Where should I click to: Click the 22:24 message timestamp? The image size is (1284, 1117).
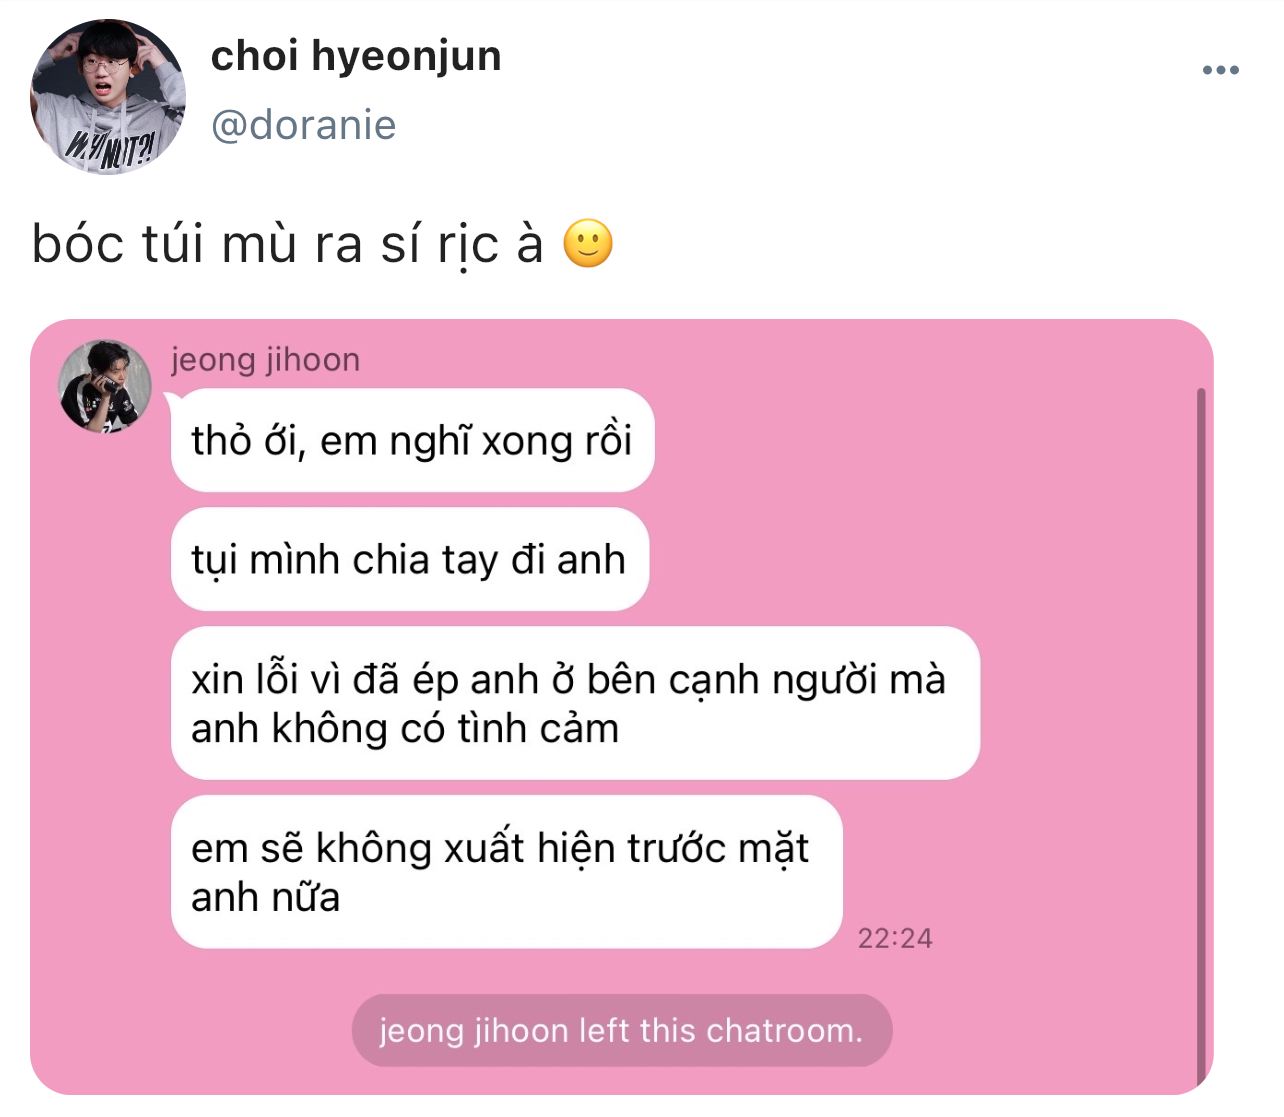click(895, 938)
